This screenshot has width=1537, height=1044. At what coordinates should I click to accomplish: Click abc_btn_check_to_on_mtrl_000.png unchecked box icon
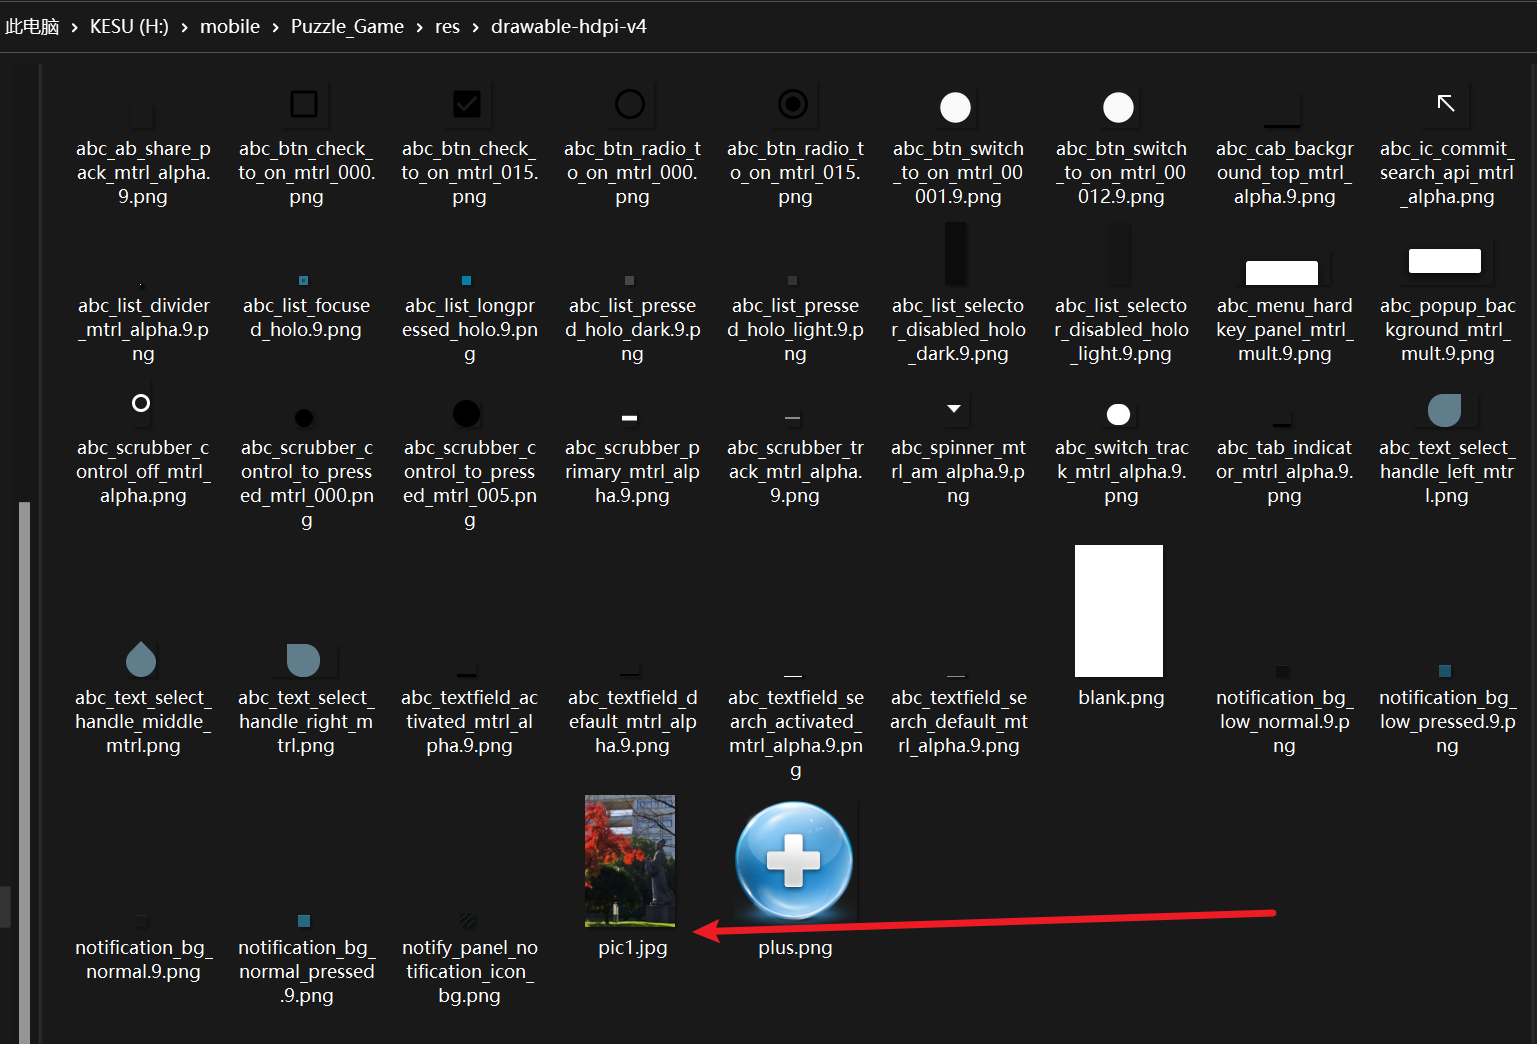pyautogui.click(x=304, y=105)
